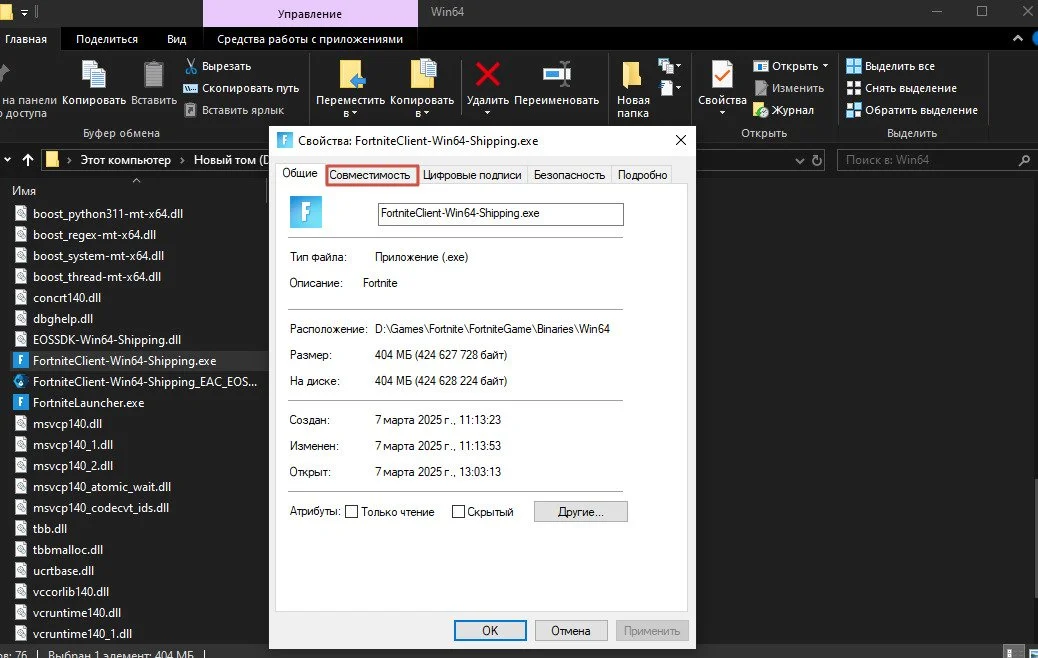Viewport: 1038px width, 658px height.
Task: Click the refresh icon by address bar
Action: [817, 160]
